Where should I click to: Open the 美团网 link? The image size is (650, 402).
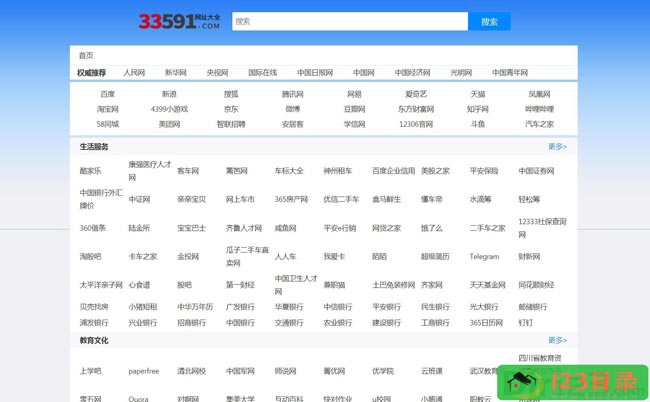pos(169,124)
